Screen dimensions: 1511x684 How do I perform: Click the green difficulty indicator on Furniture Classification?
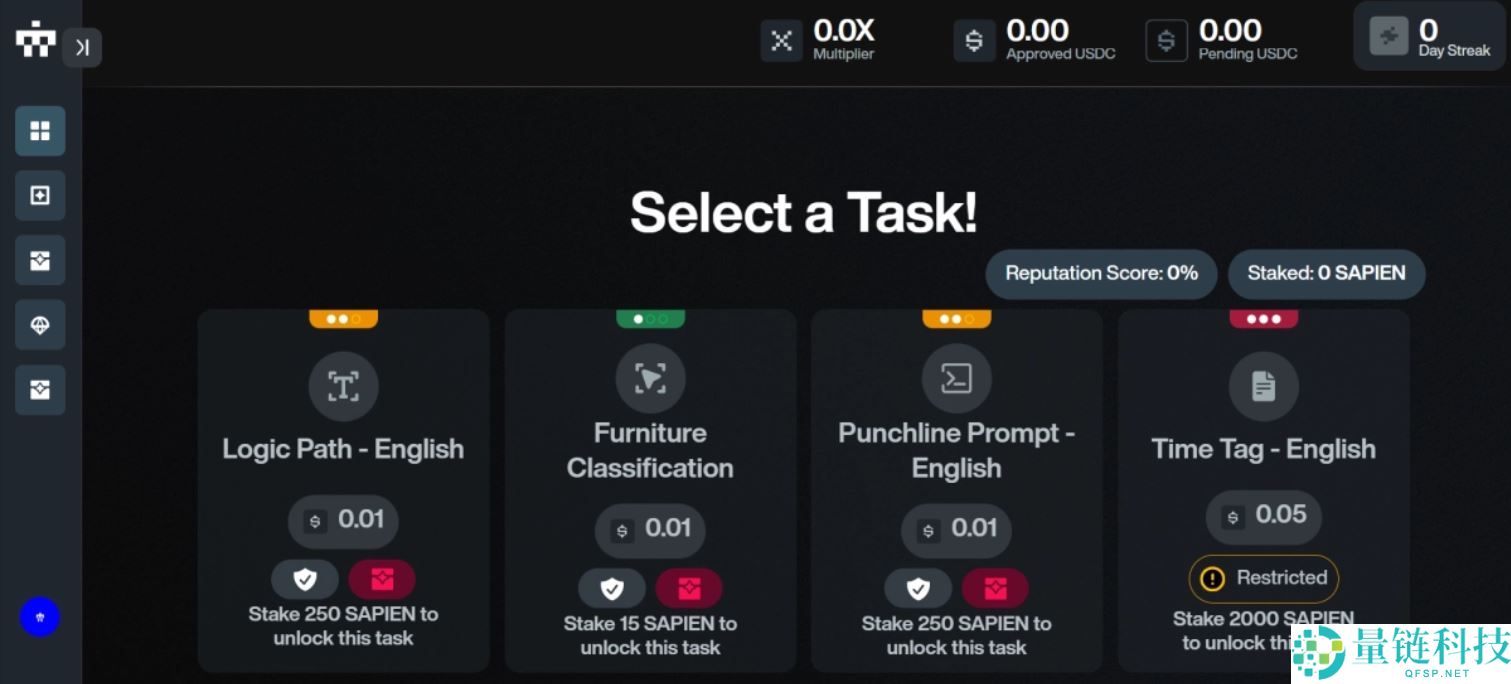point(650,319)
